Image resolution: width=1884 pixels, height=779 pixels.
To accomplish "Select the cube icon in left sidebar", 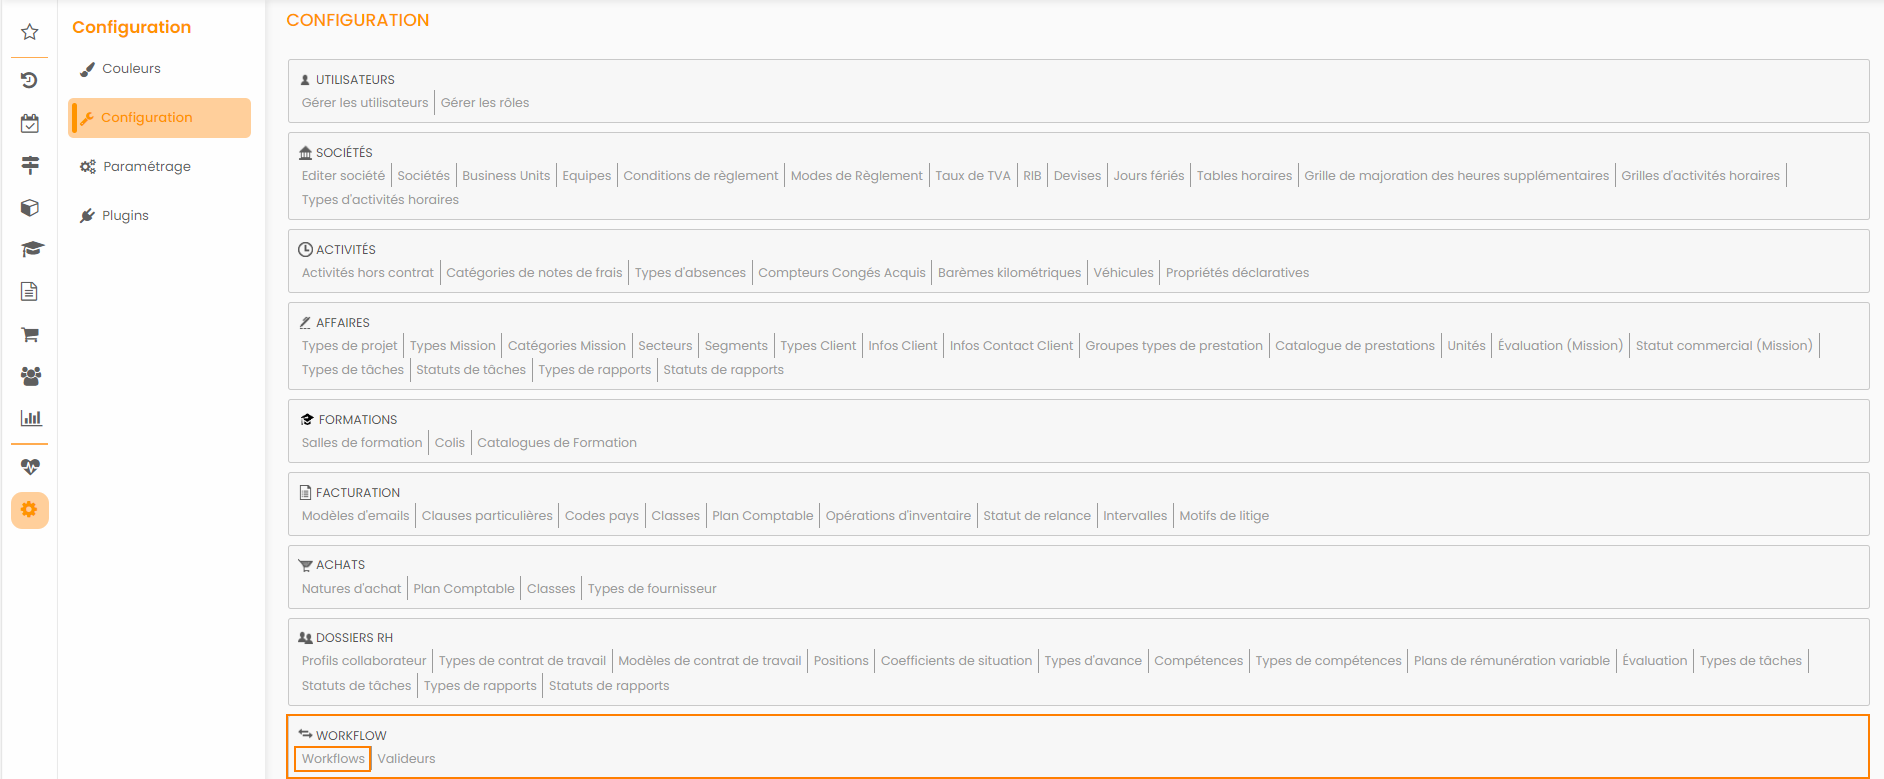I will point(30,208).
